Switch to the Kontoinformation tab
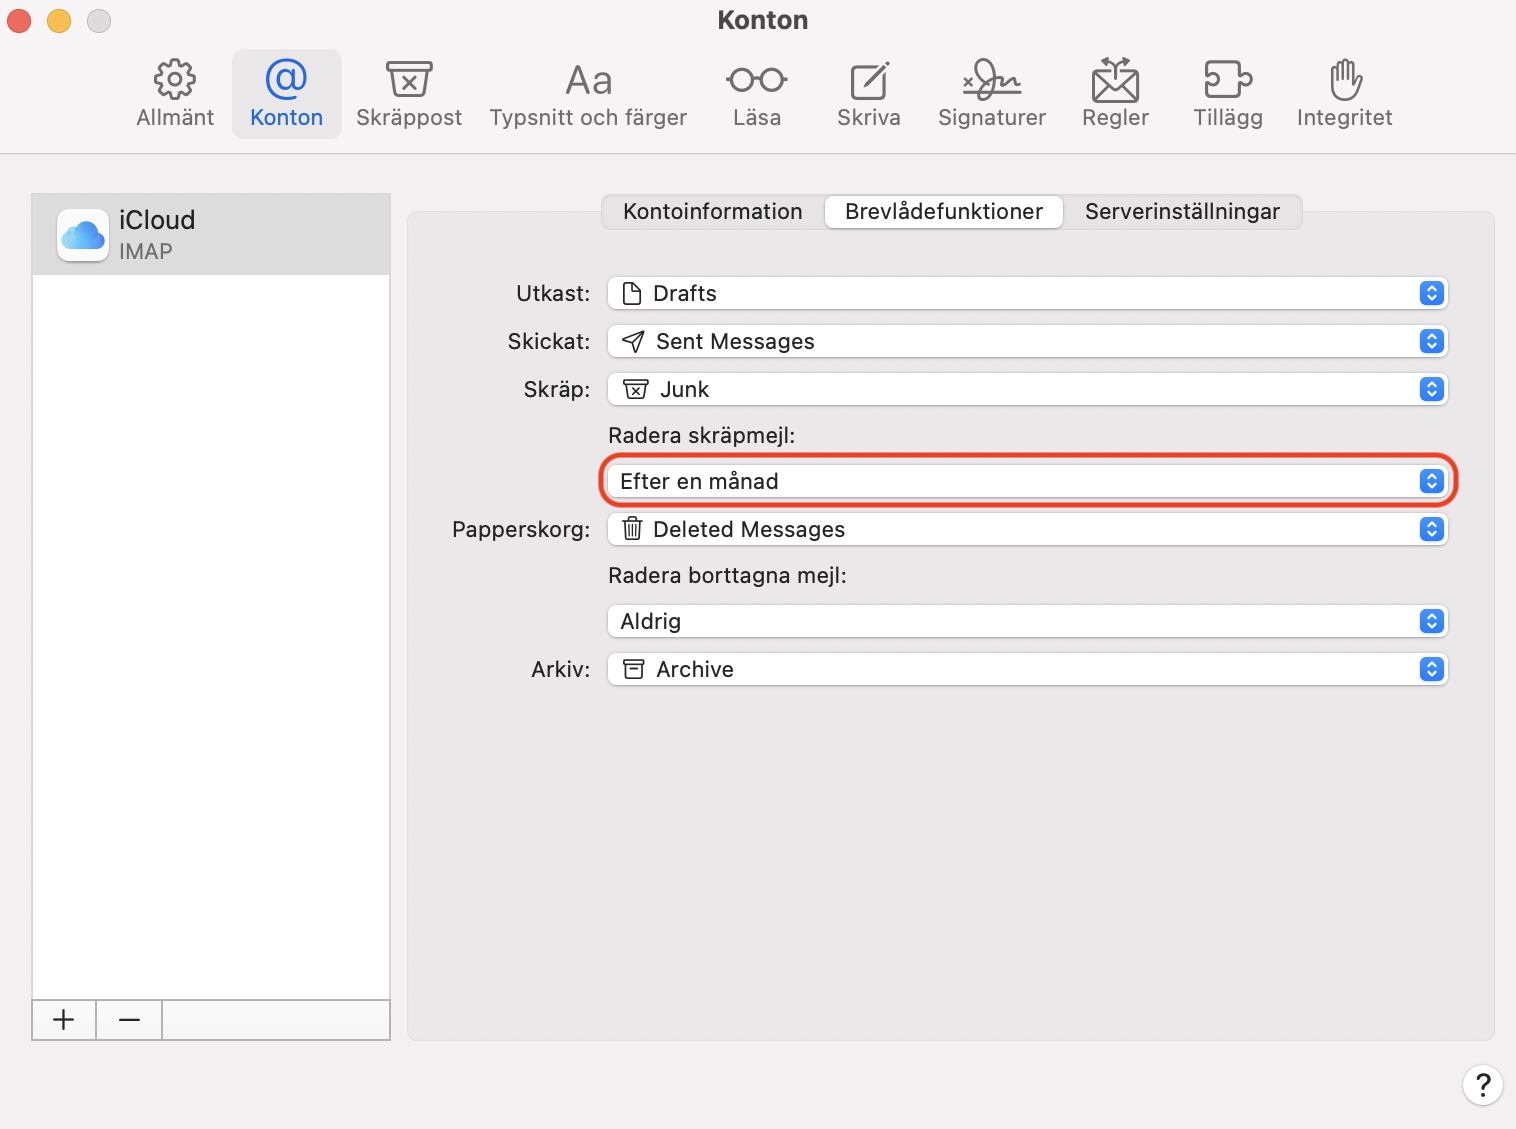 click(713, 212)
